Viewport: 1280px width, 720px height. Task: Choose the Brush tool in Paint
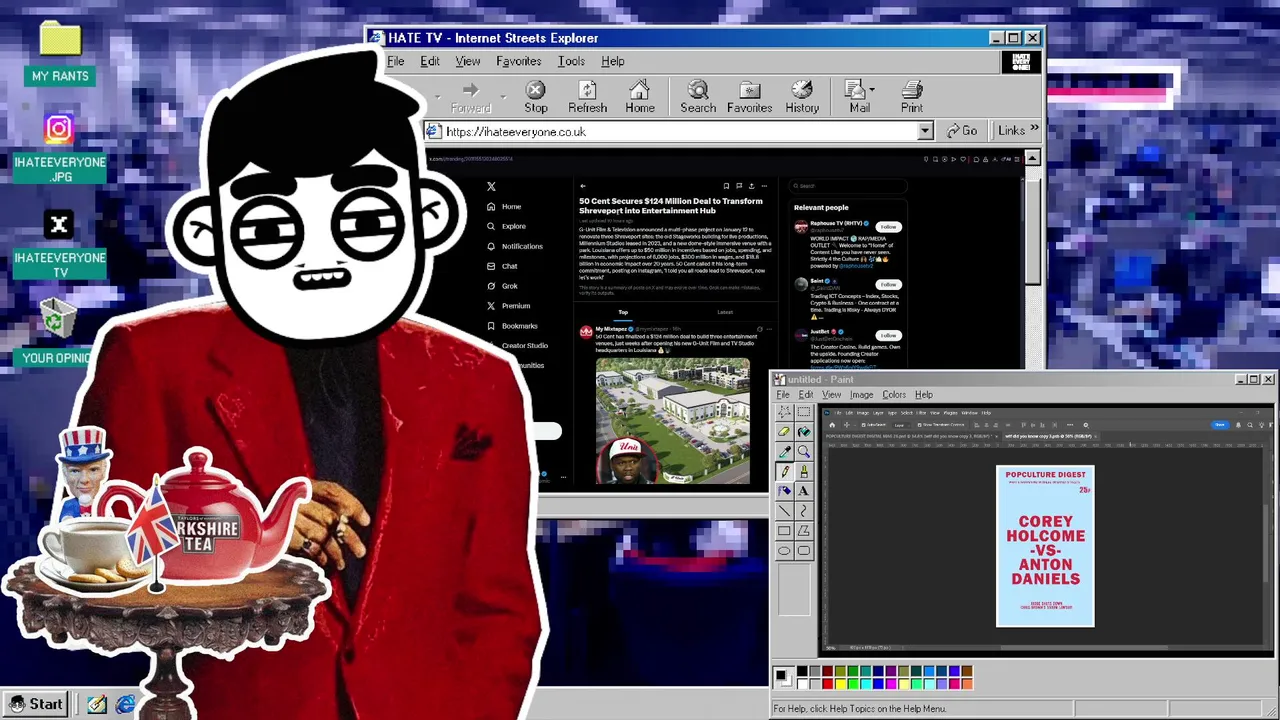(x=803, y=472)
